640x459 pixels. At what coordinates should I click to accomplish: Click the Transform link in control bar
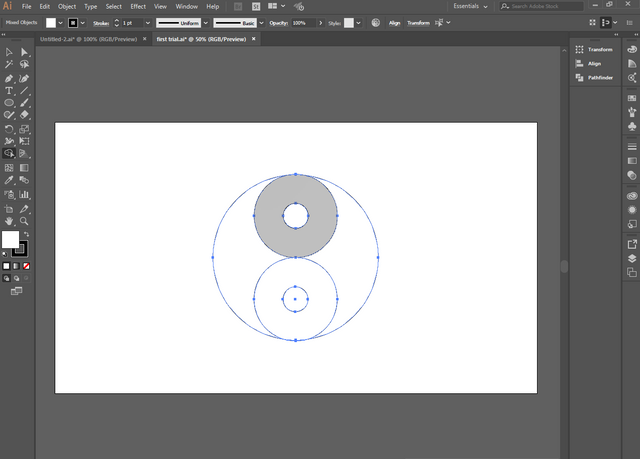(417, 22)
